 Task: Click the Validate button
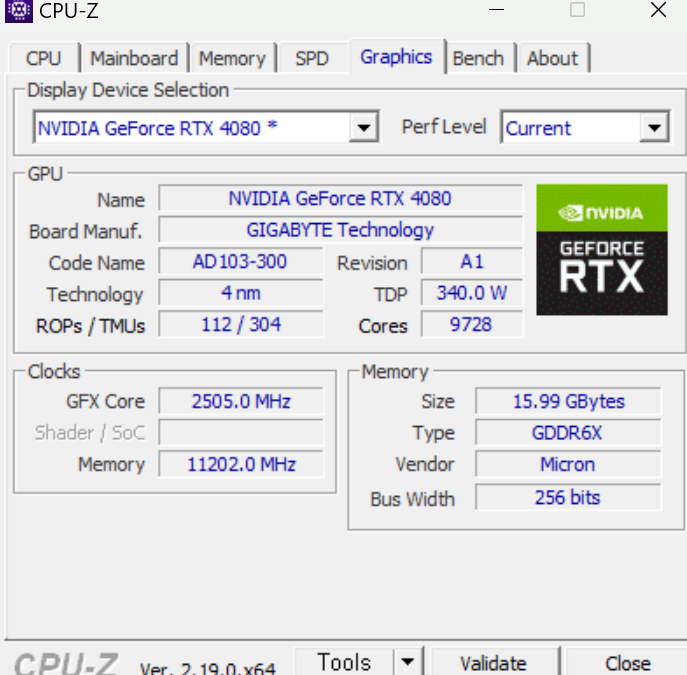click(493, 663)
